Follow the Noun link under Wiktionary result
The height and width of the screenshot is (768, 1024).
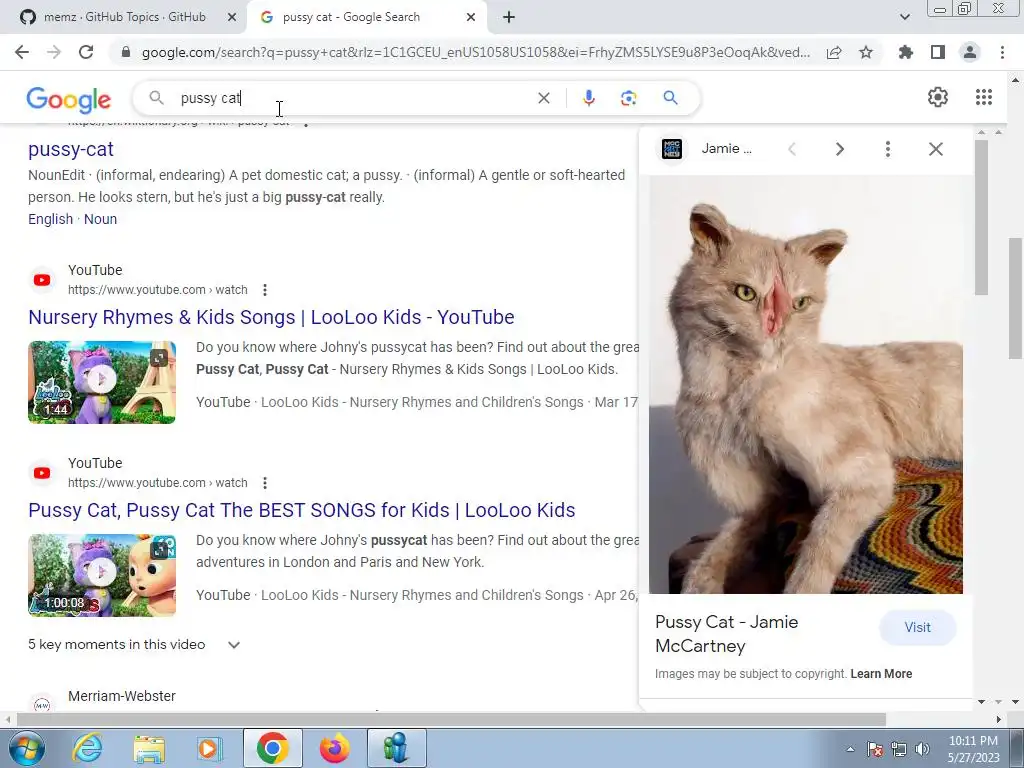pyautogui.click(x=101, y=219)
